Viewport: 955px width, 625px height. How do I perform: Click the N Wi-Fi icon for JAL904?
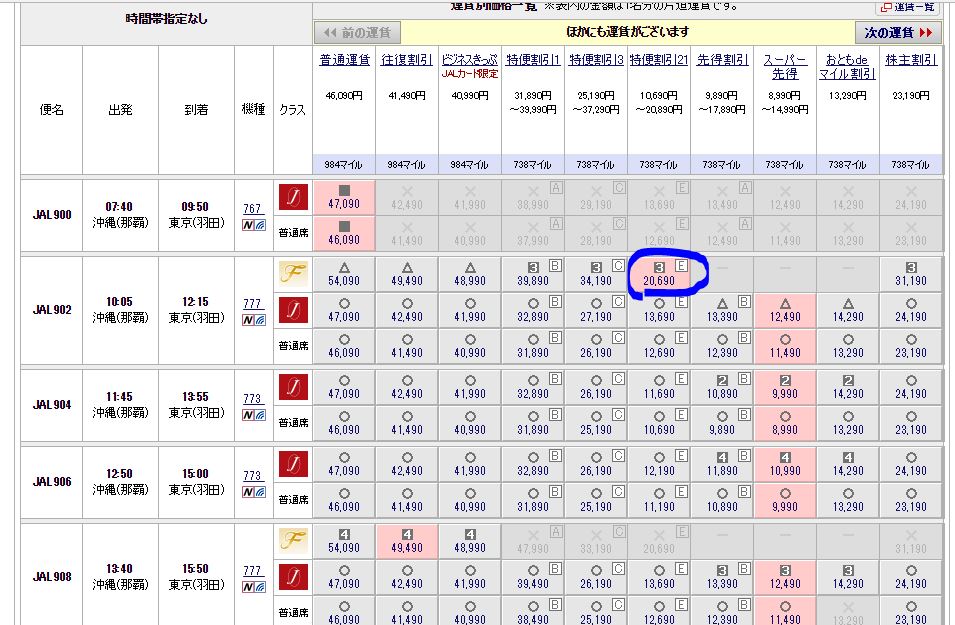point(253,415)
